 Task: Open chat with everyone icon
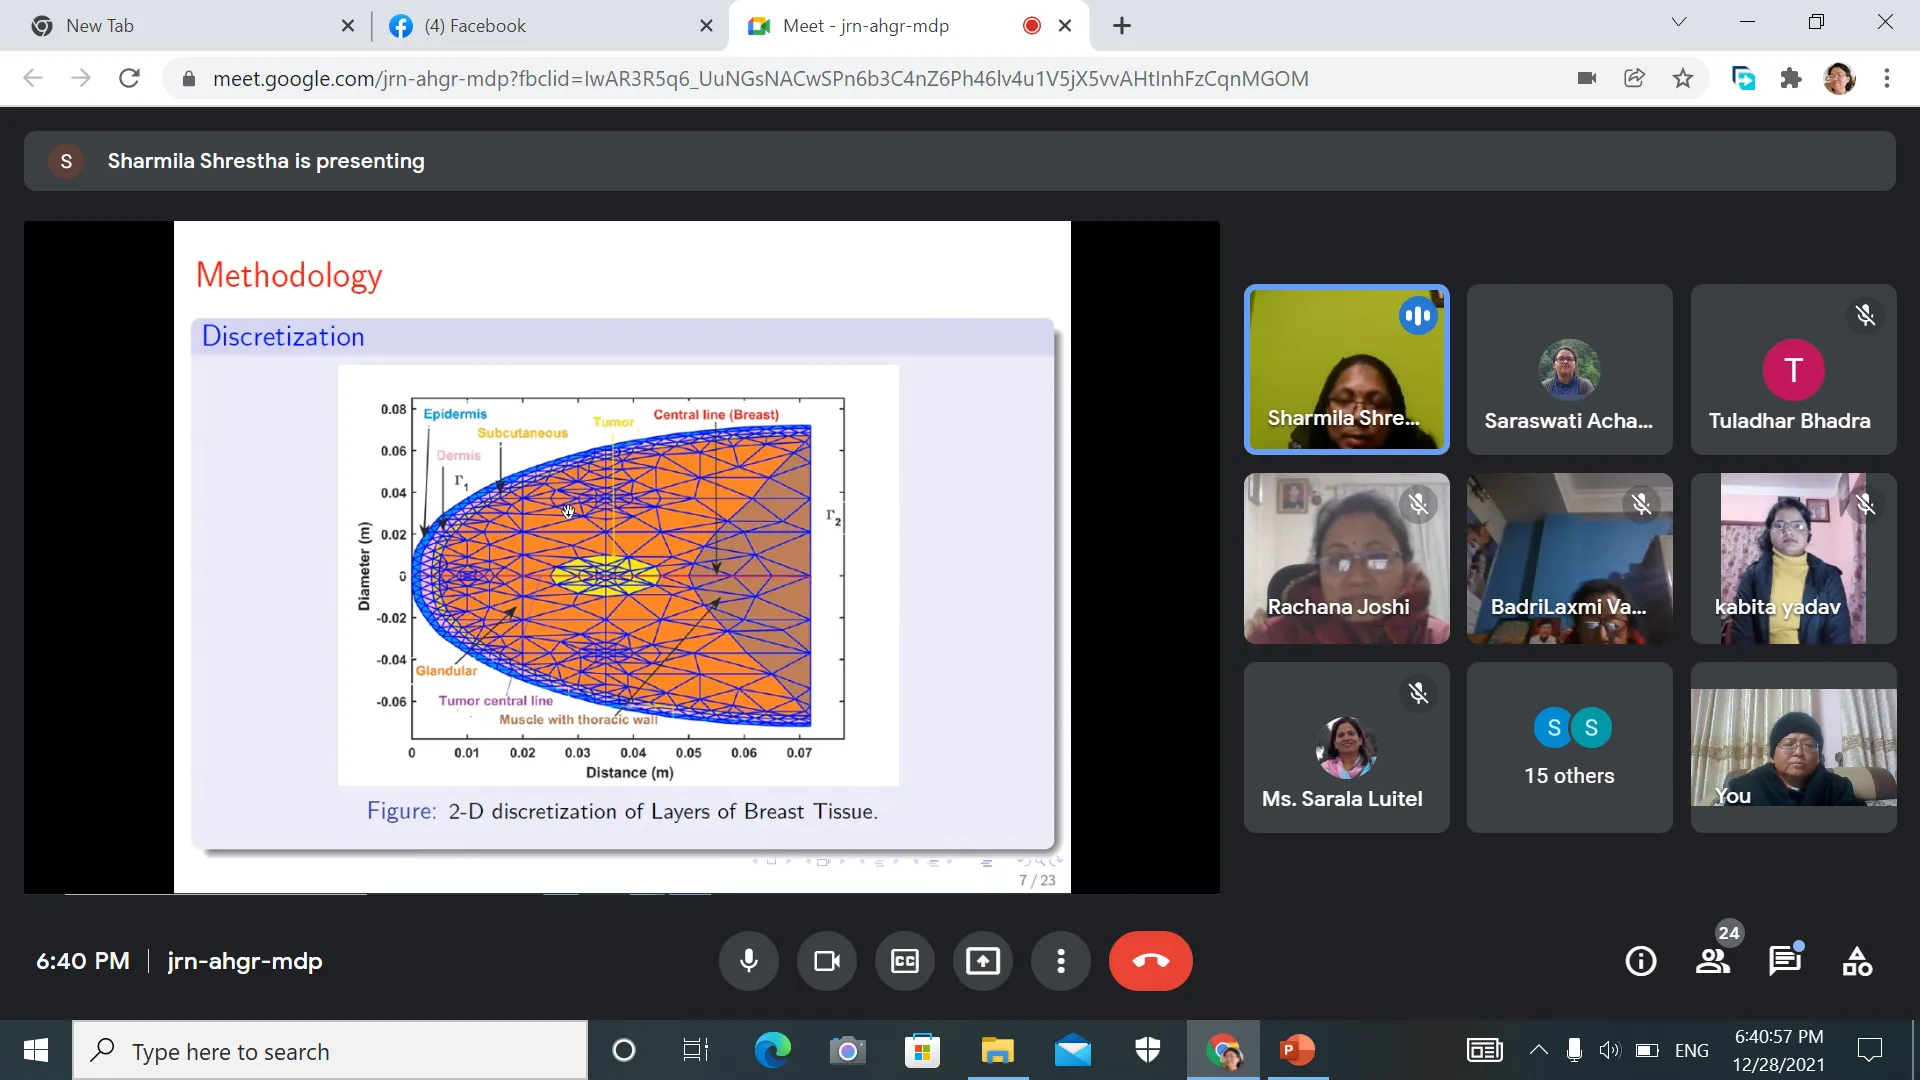1785,961
